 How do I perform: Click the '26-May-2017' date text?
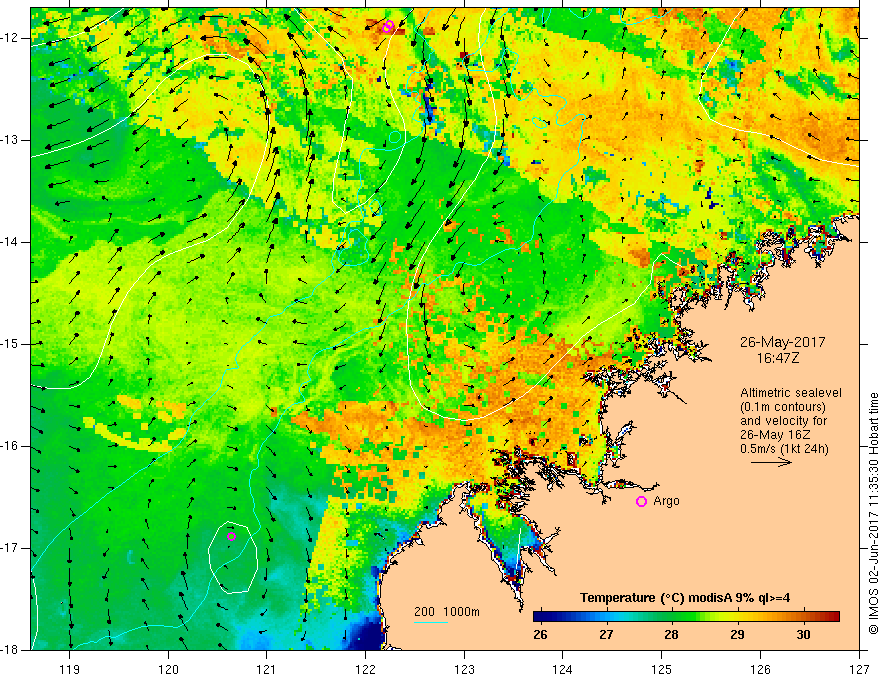[x=782, y=342]
